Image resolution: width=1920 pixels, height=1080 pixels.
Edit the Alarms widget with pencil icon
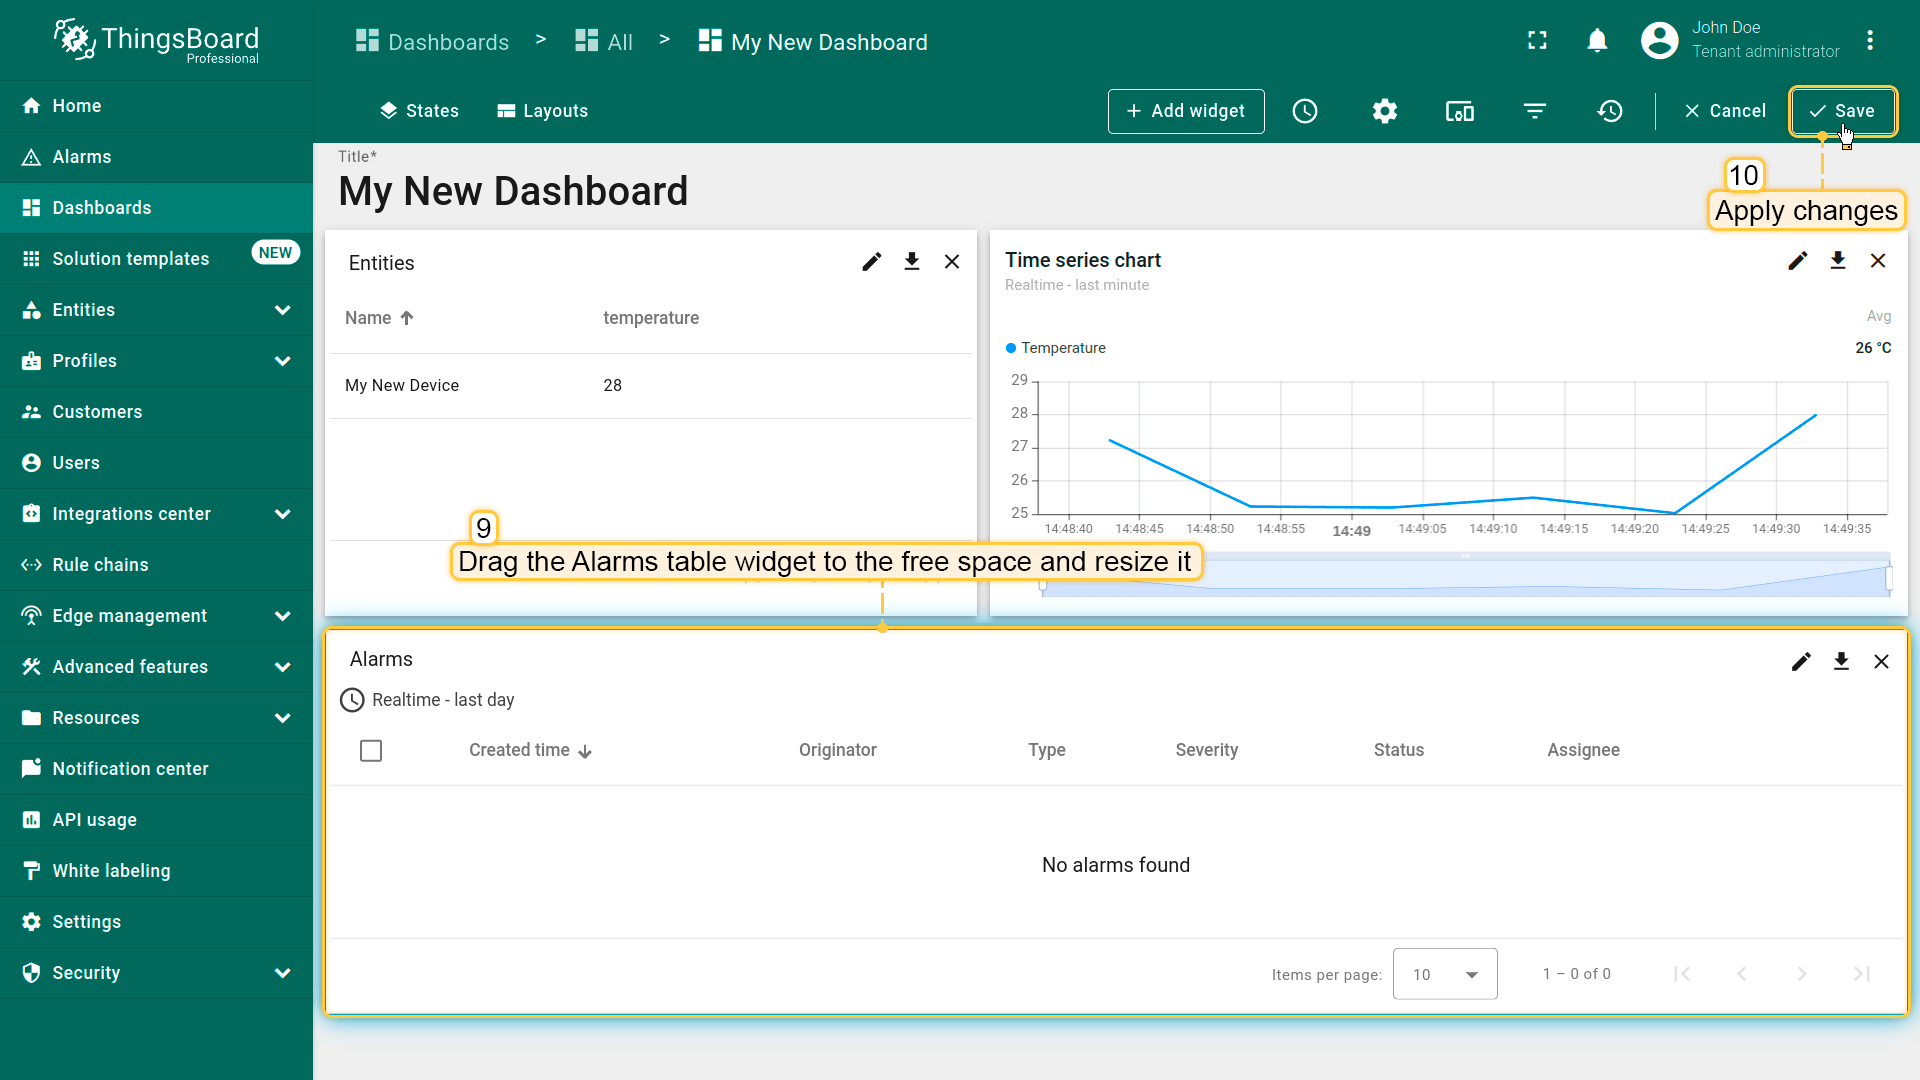coord(1801,662)
